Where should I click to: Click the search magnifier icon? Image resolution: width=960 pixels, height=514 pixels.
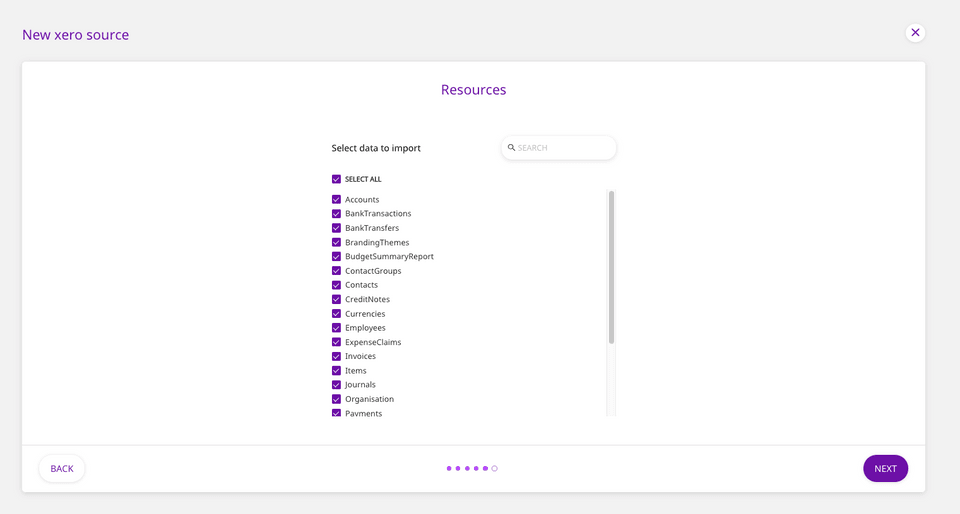click(511, 148)
